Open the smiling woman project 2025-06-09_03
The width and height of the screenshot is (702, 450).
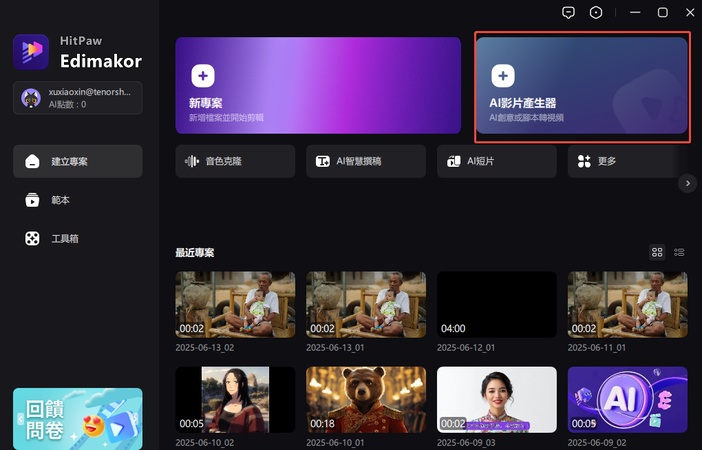click(497, 399)
